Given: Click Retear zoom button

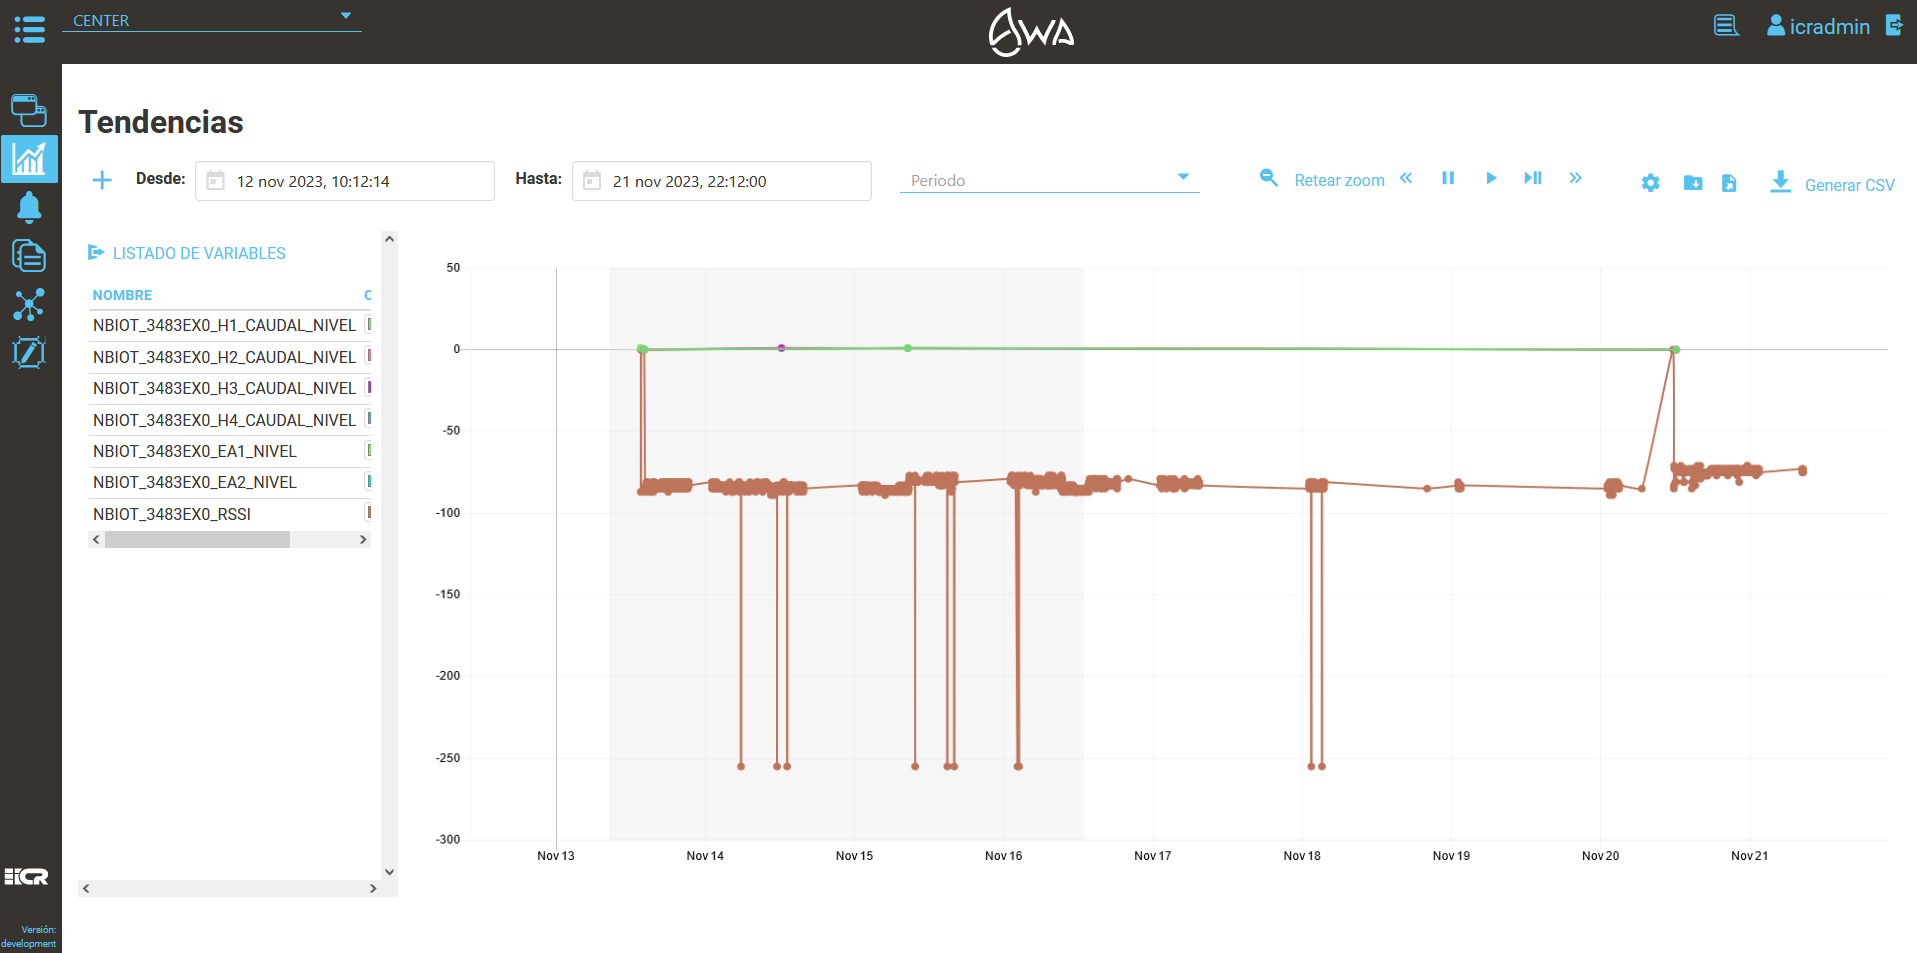Looking at the screenshot, I should click(x=1322, y=180).
